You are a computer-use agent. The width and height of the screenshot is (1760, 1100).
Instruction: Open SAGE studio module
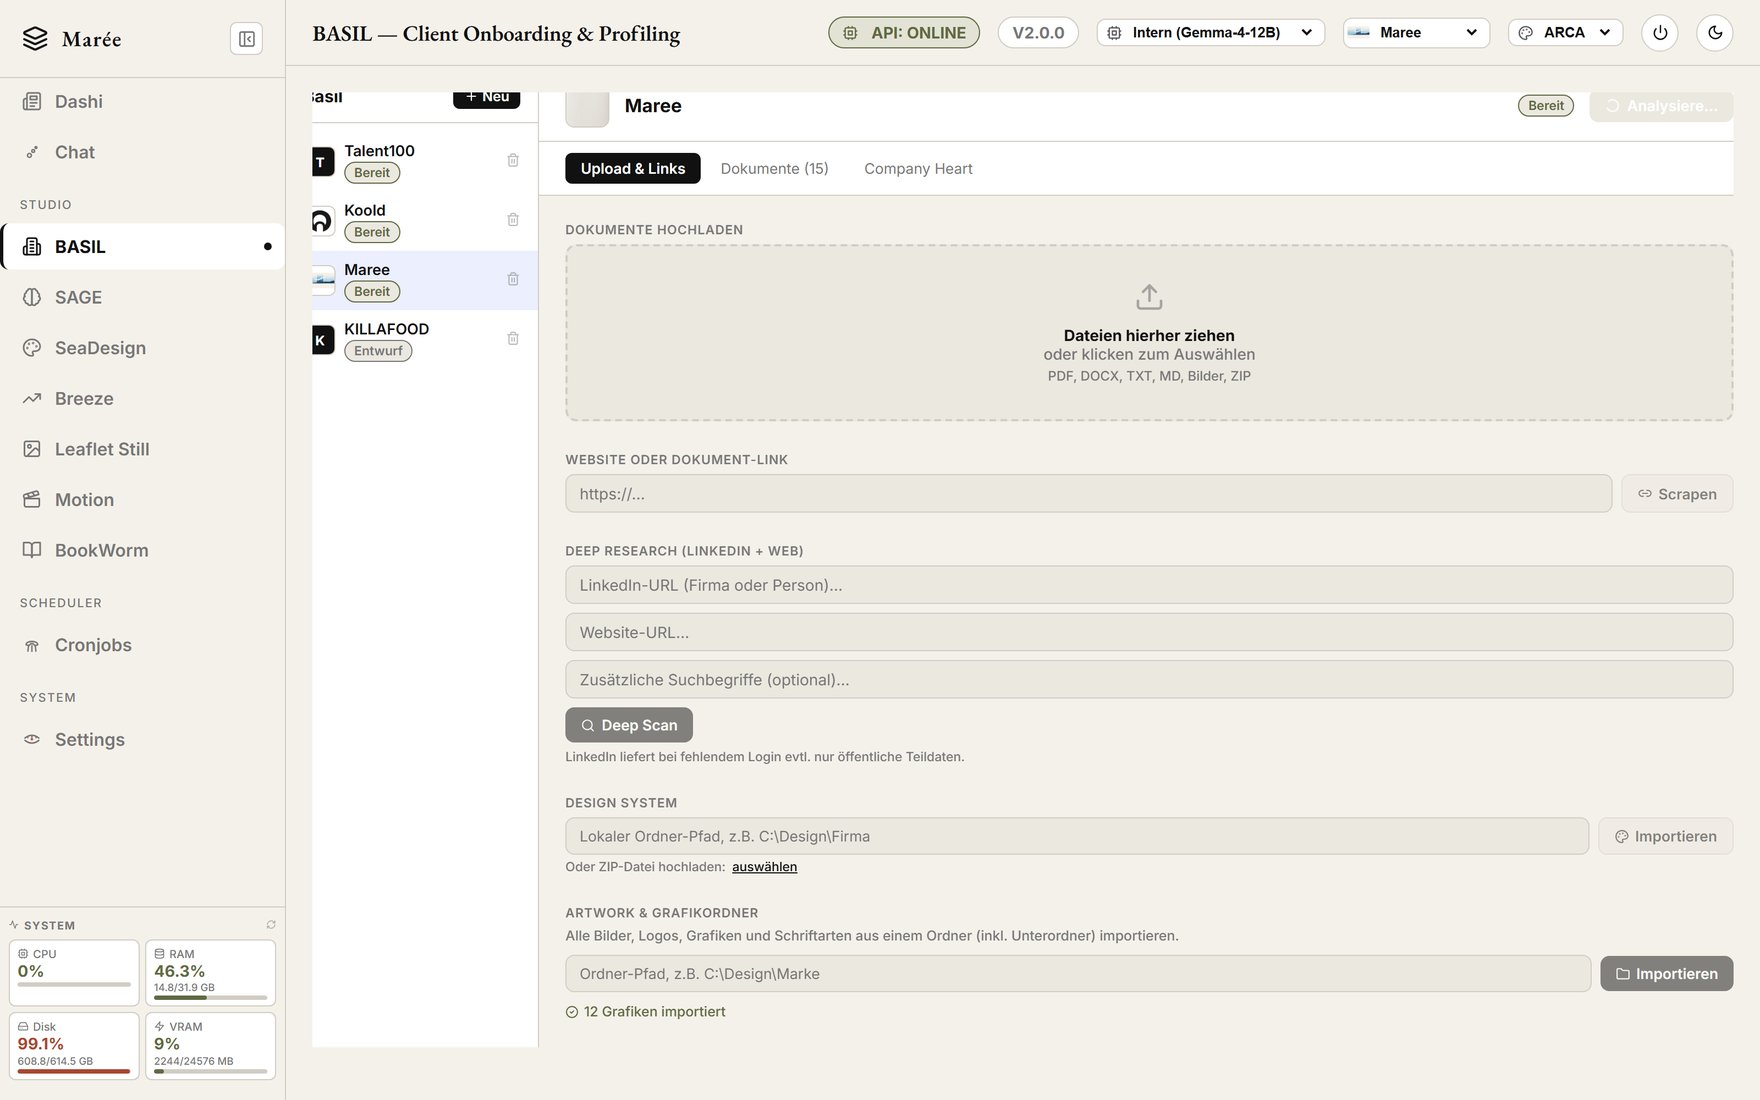click(x=143, y=297)
